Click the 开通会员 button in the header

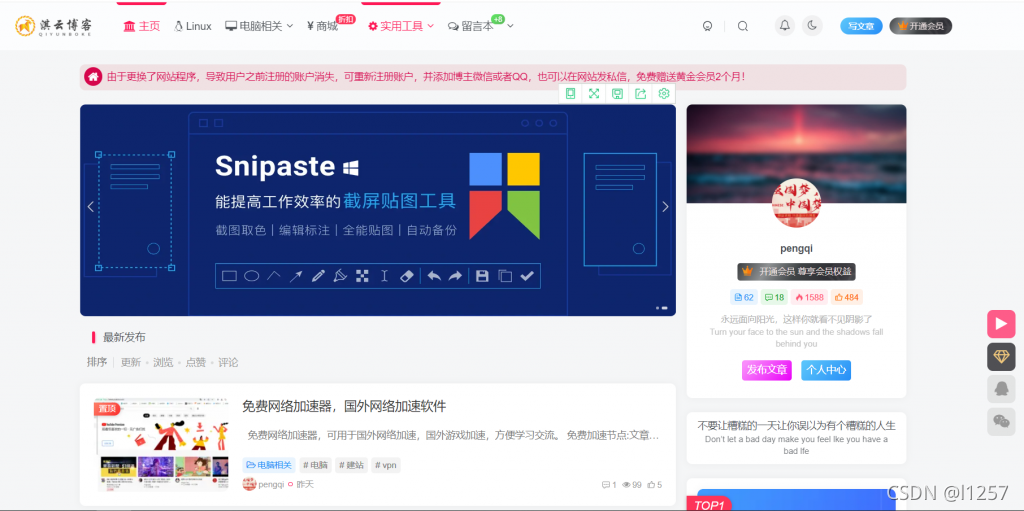coord(921,26)
